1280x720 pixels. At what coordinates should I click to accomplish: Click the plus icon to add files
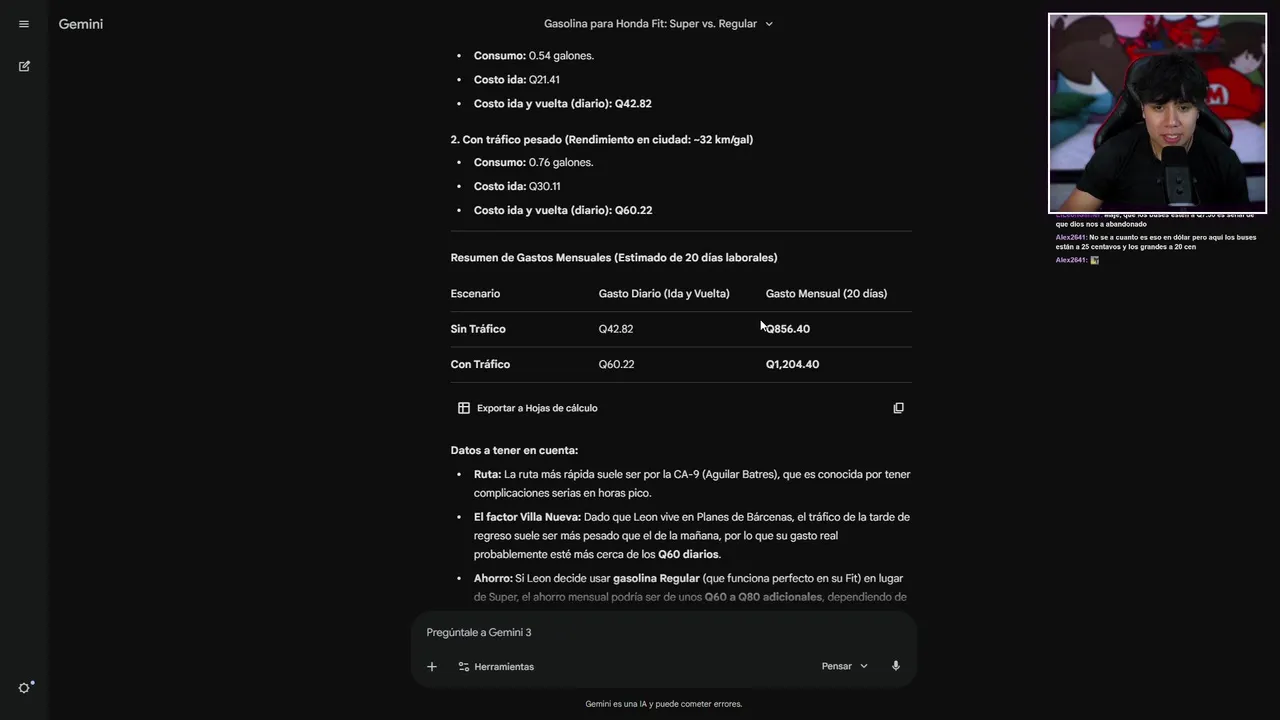pyautogui.click(x=432, y=667)
